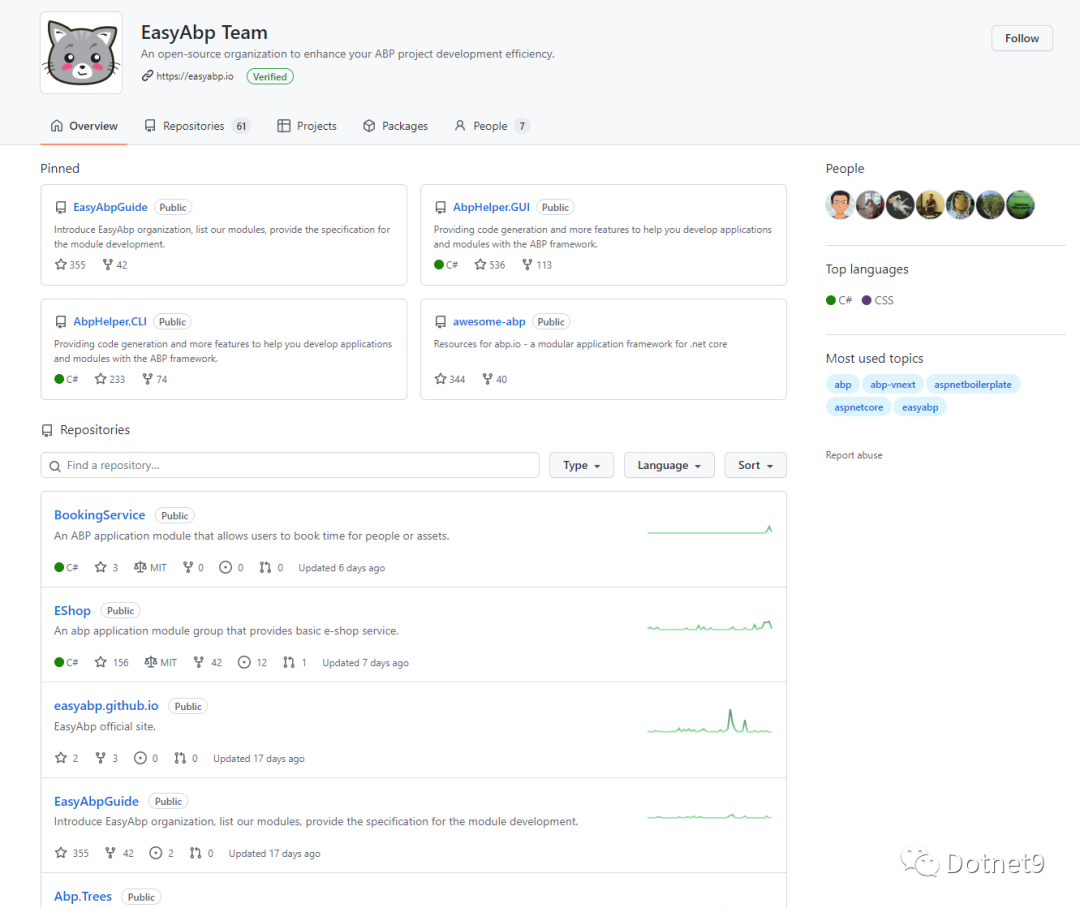Click the Verified badge
The width and height of the screenshot is (1080, 908).
tap(270, 76)
